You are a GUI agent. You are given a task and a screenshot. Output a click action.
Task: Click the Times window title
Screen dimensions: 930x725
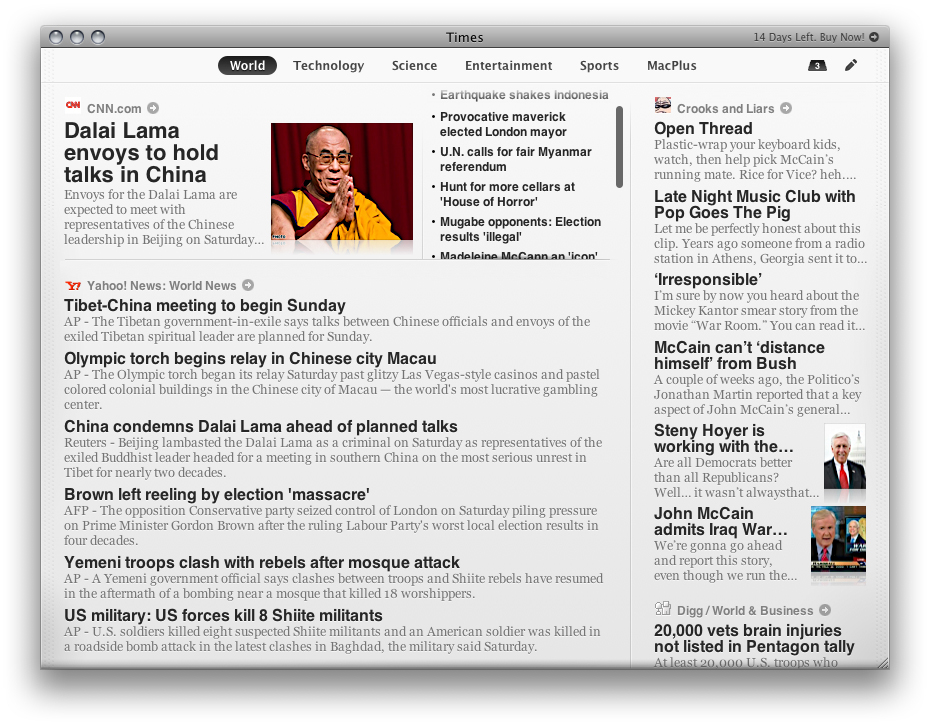coord(464,37)
